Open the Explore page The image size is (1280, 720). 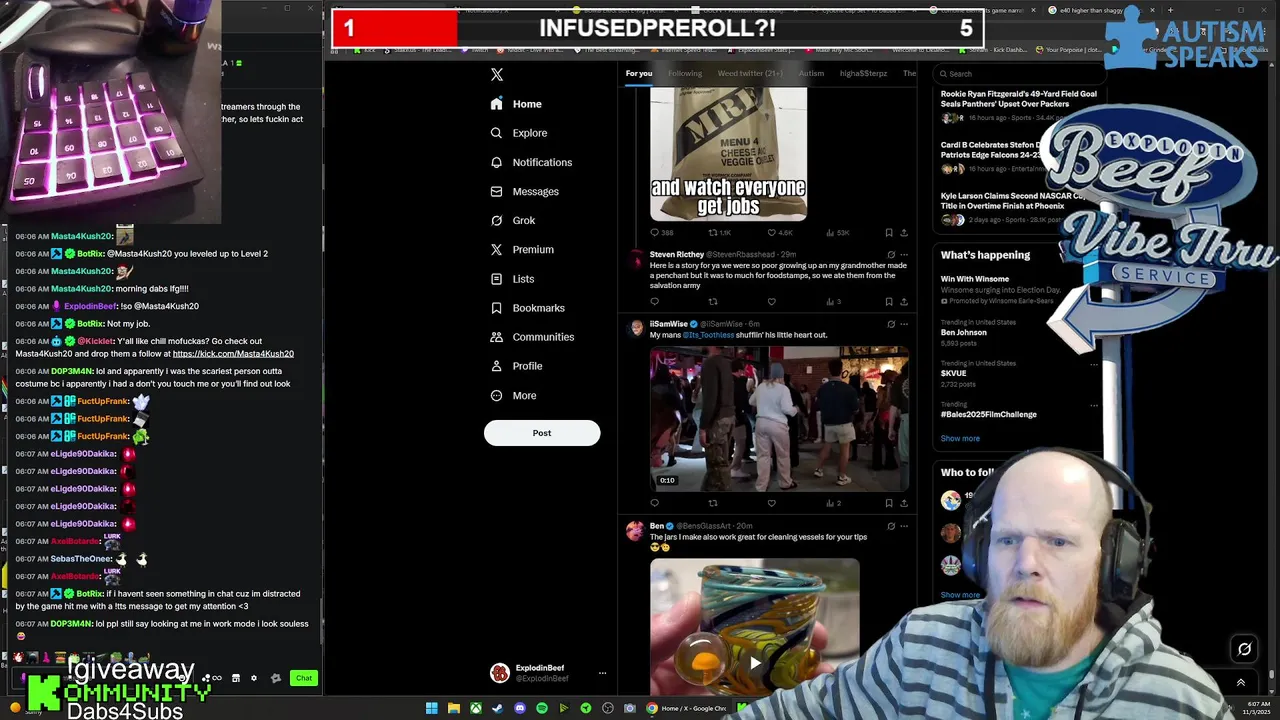[519, 133]
